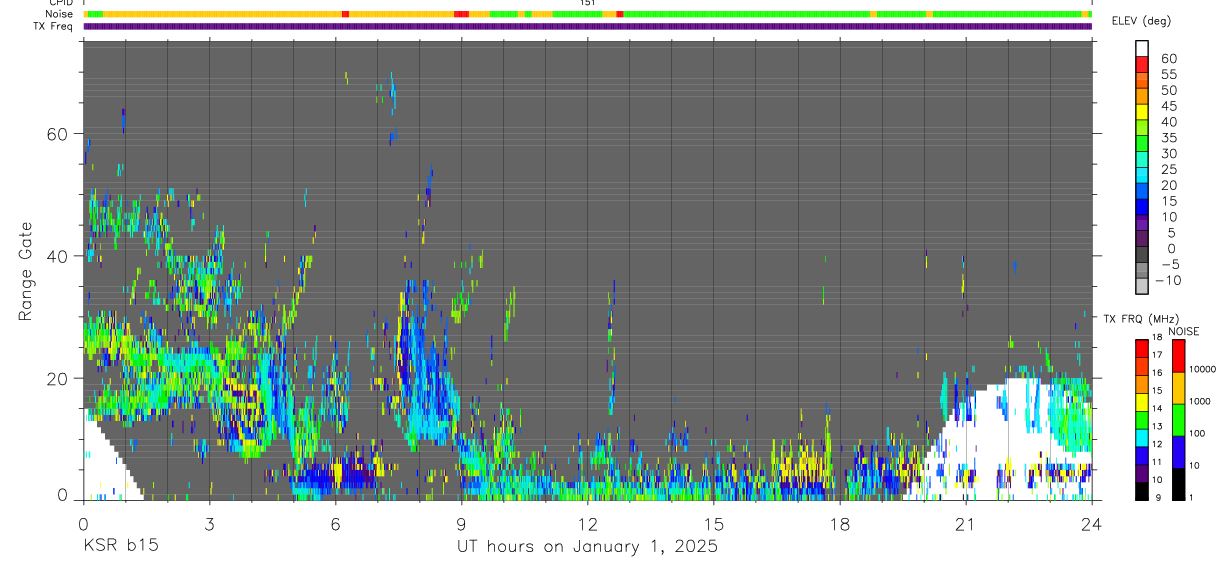Click the white top elevation legend box

click(1142, 48)
